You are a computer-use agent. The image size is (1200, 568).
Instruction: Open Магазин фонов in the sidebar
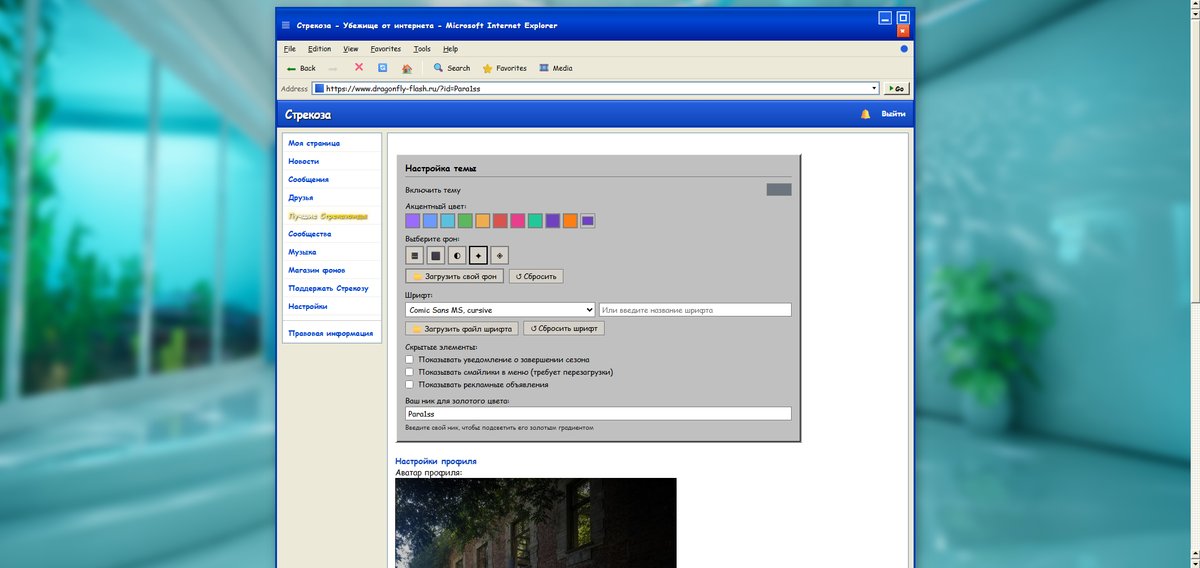coord(316,270)
